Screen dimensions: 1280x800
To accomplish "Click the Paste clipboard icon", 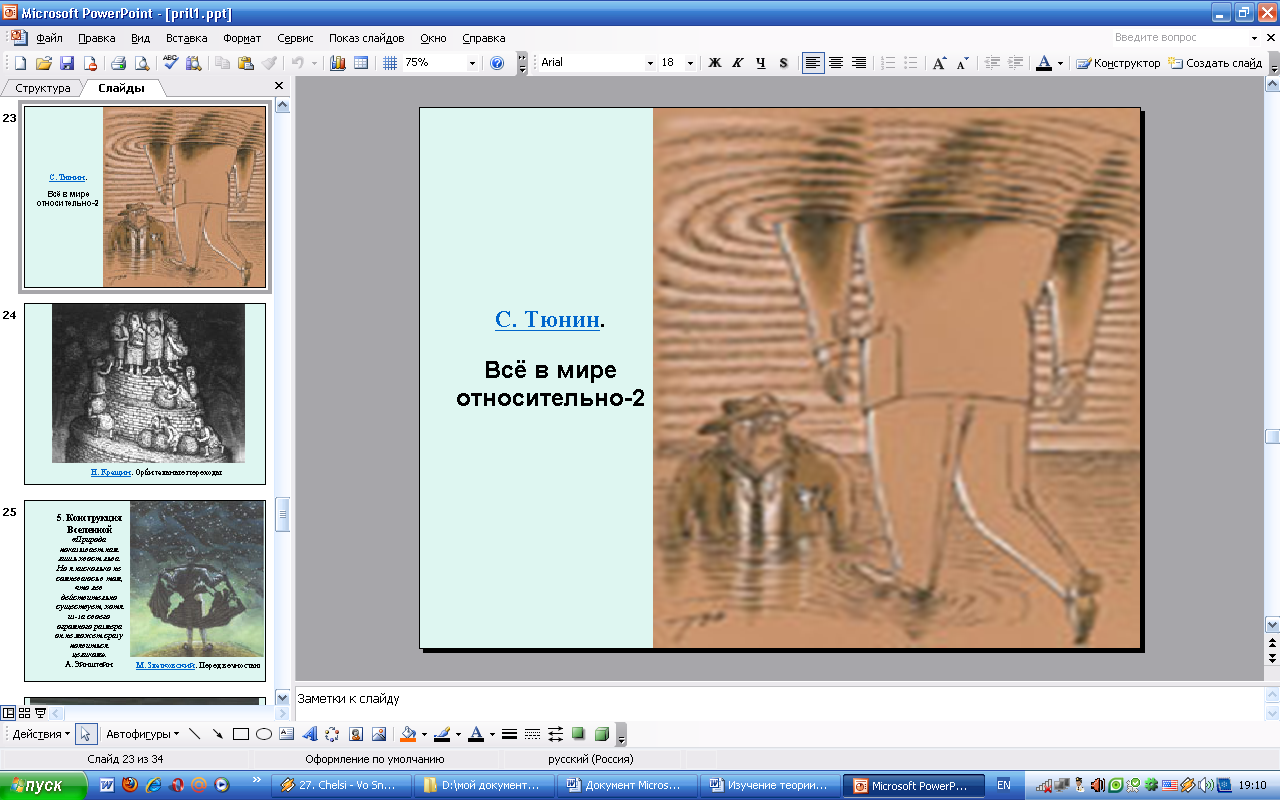I will (246, 63).
